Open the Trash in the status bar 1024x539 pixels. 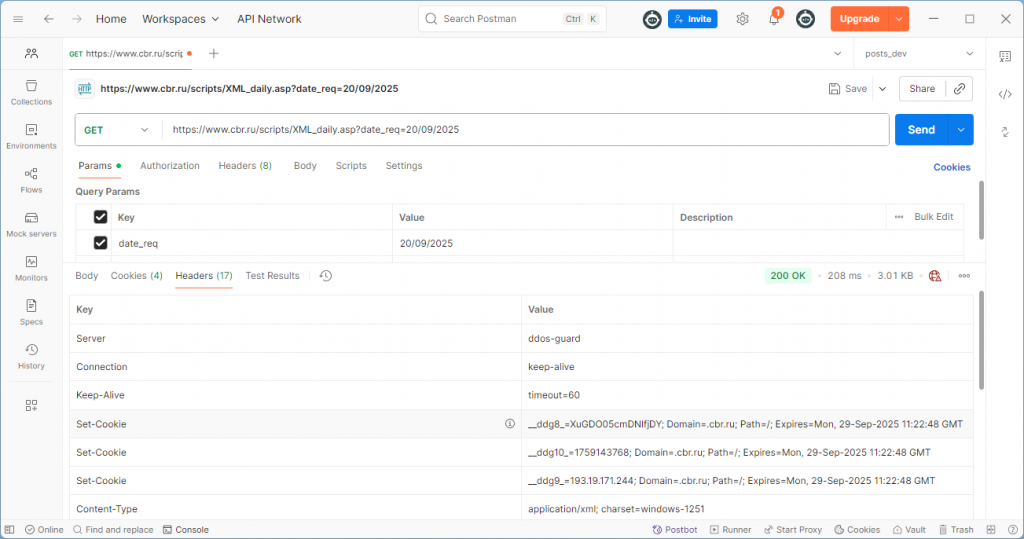pyautogui.click(x=956, y=530)
